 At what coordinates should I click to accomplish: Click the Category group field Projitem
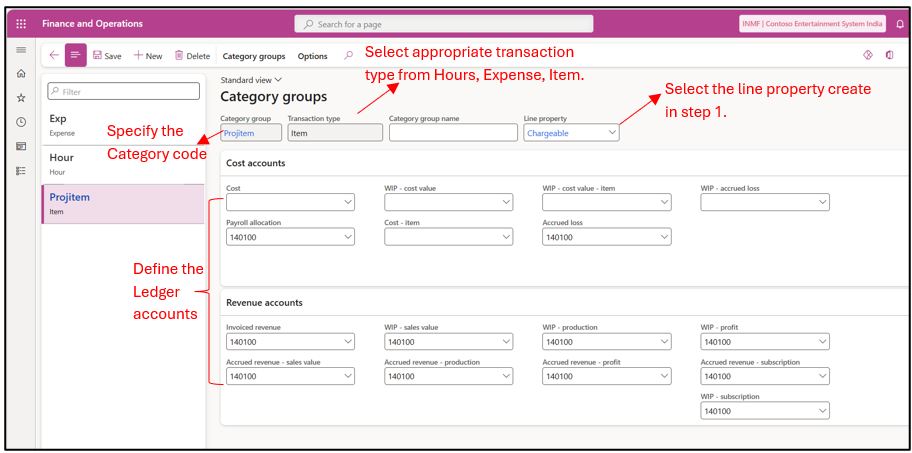[251, 133]
